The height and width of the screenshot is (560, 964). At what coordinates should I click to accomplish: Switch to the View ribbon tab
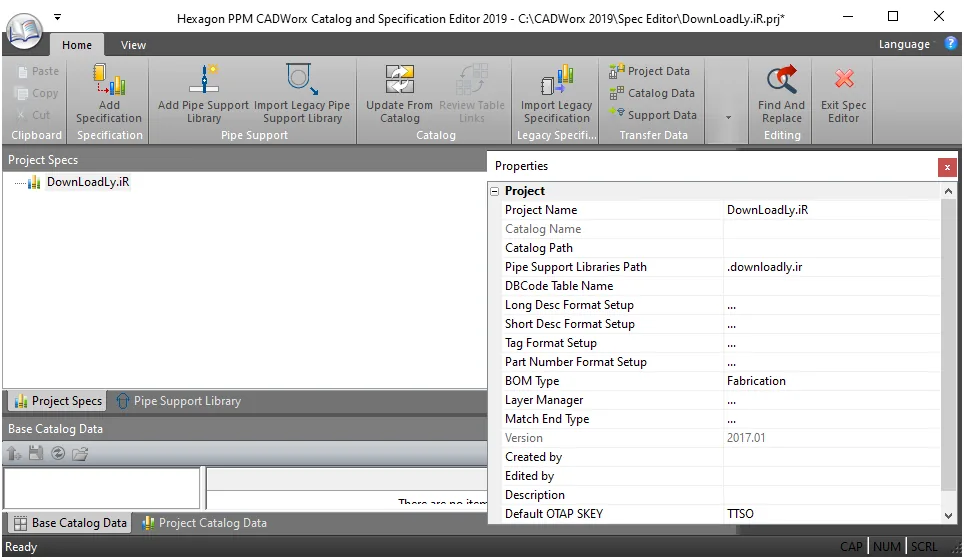pos(133,45)
